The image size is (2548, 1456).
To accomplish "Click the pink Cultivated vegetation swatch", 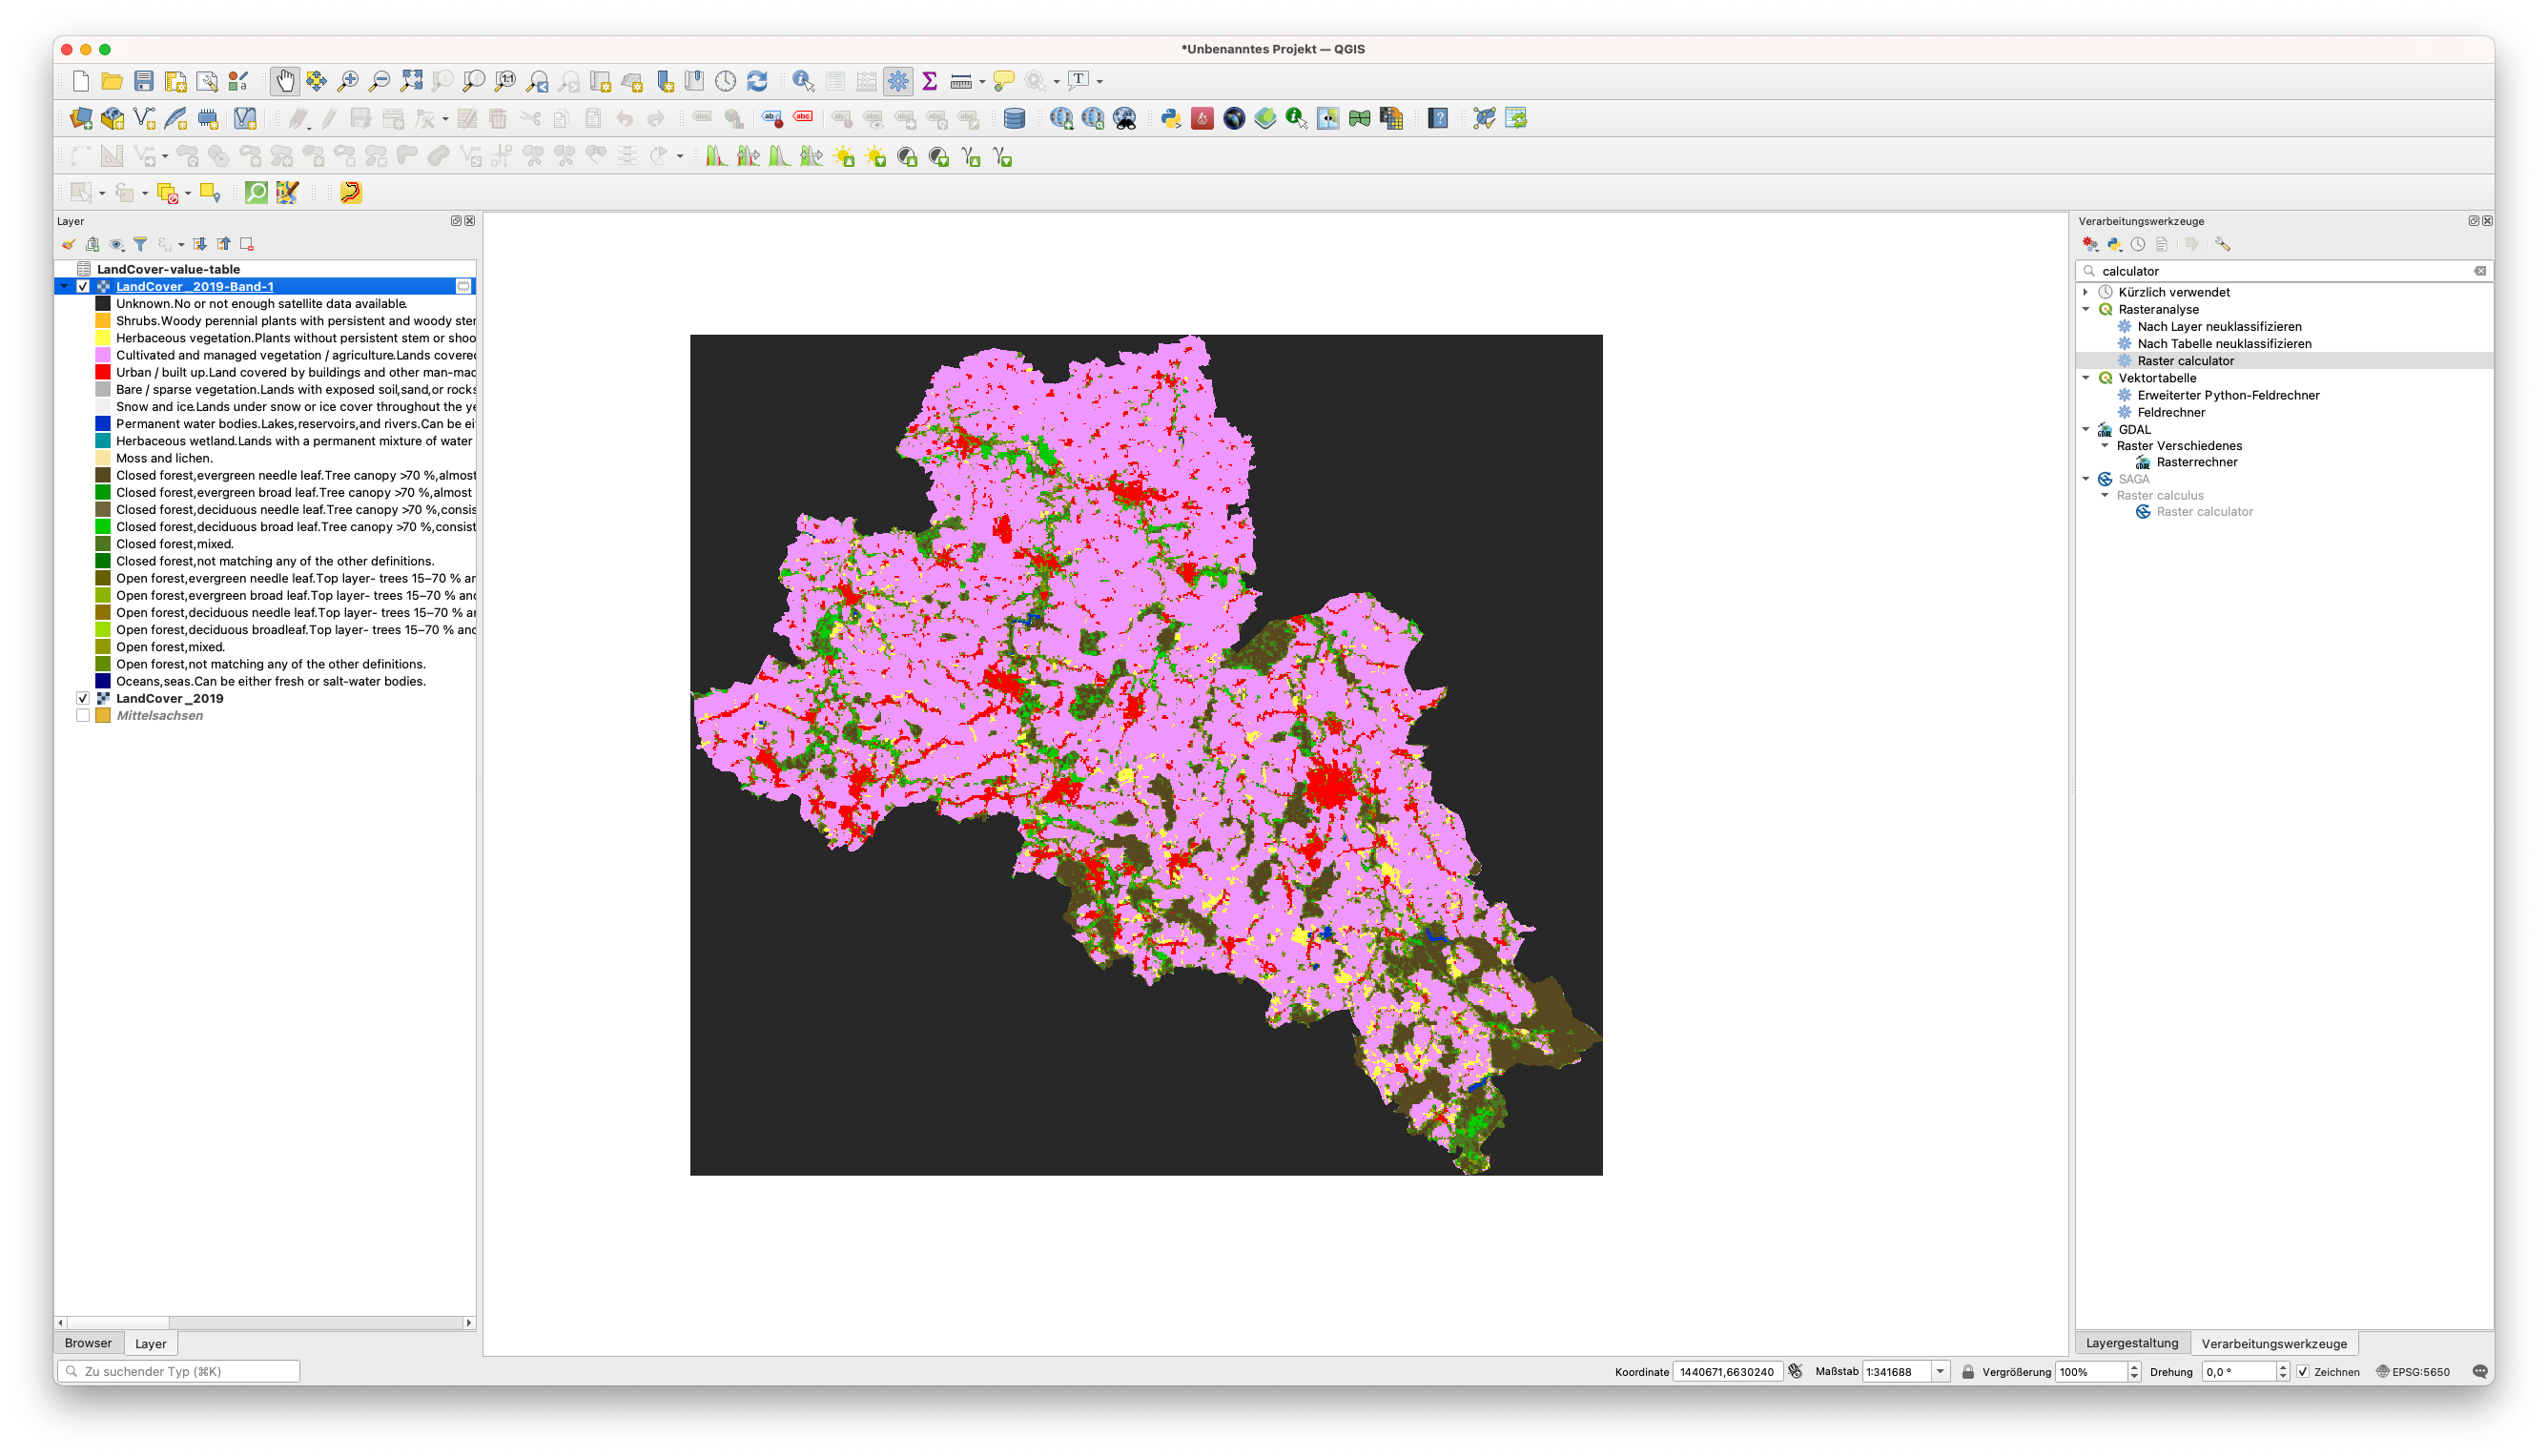I will [103, 355].
